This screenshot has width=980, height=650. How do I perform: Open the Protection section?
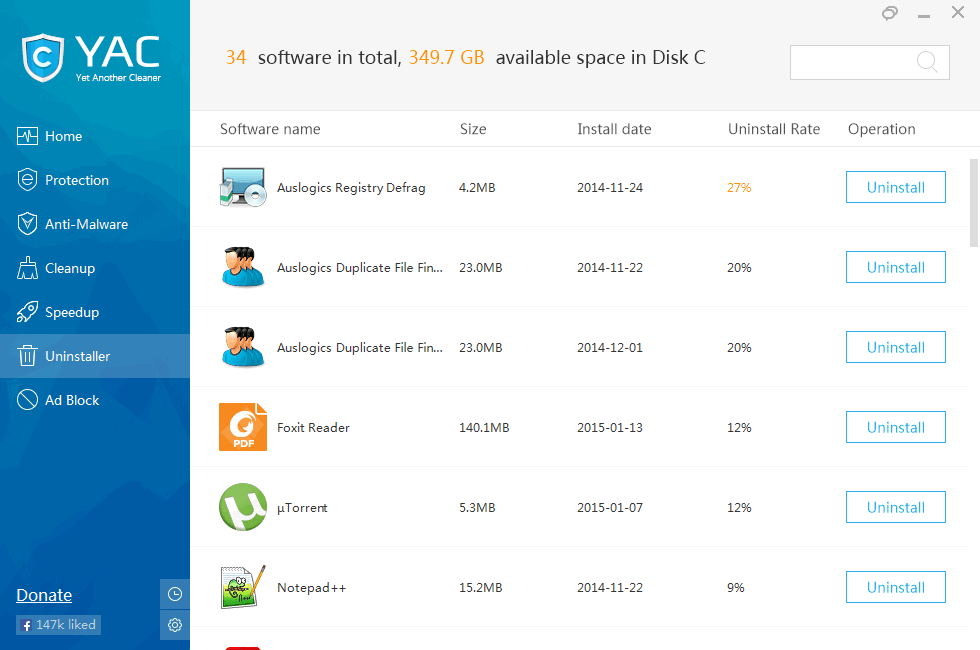coord(95,180)
